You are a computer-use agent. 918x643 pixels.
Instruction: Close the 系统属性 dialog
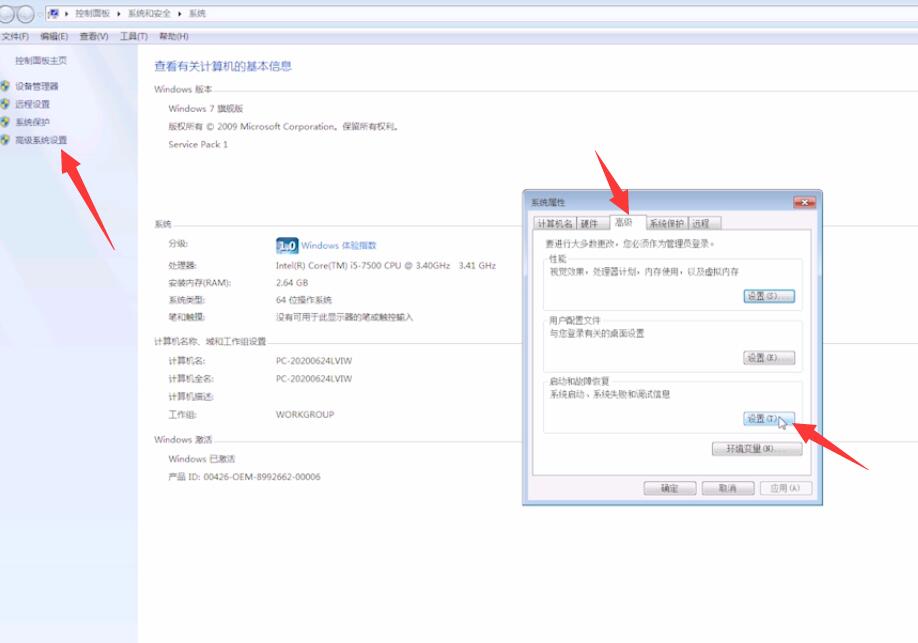[x=804, y=202]
